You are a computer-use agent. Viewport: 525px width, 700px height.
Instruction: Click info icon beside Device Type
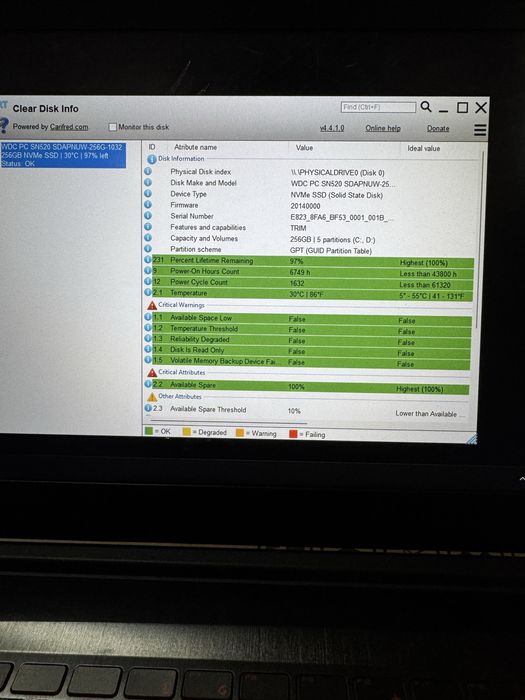click(x=148, y=193)
